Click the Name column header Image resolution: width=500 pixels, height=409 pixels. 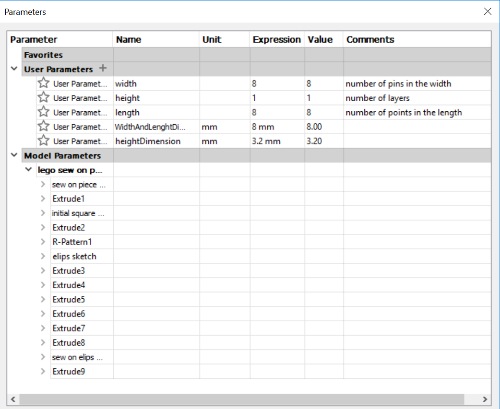click(156, 39)
